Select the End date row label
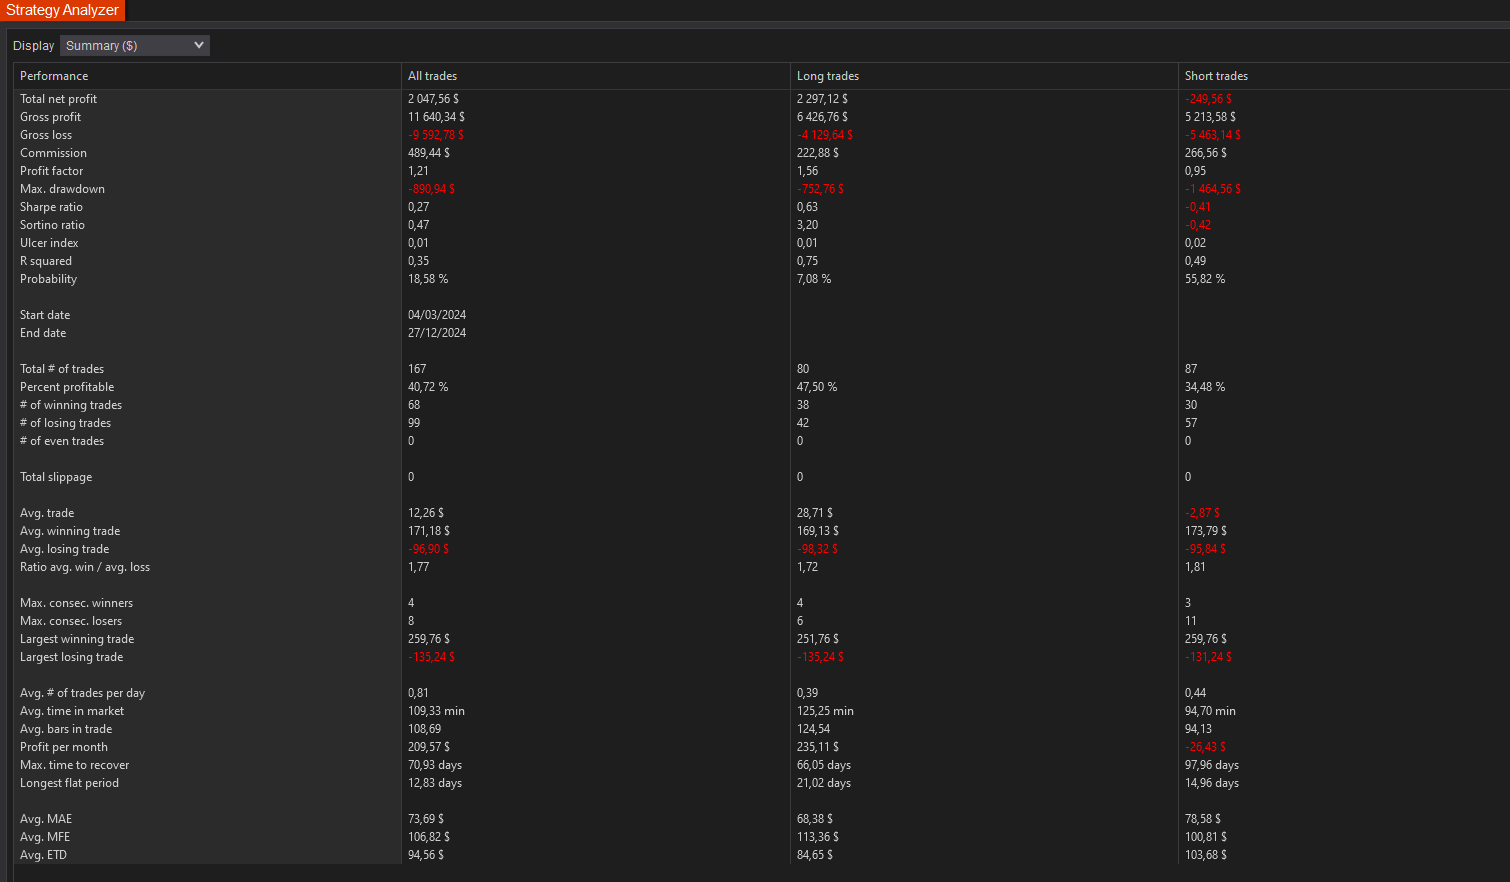1510x882 pixels. [x=43, y=333]
